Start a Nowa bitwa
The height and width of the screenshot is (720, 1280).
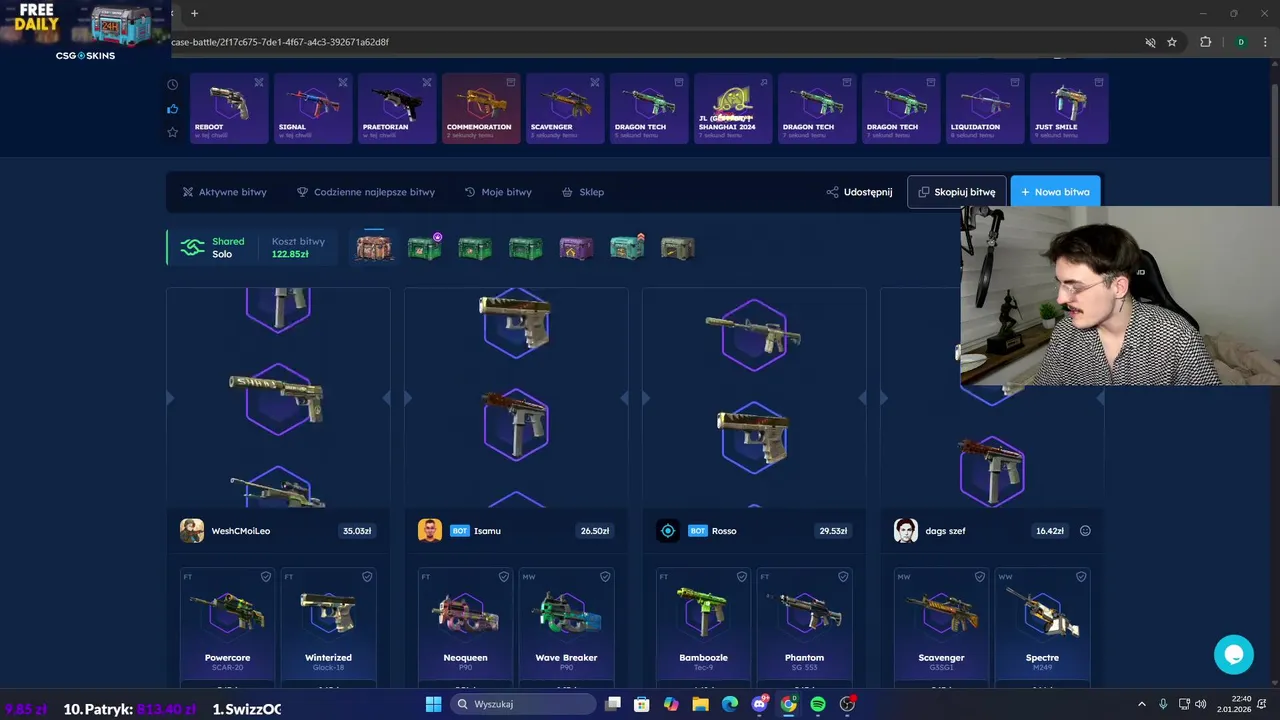[x=1055, y=192]
